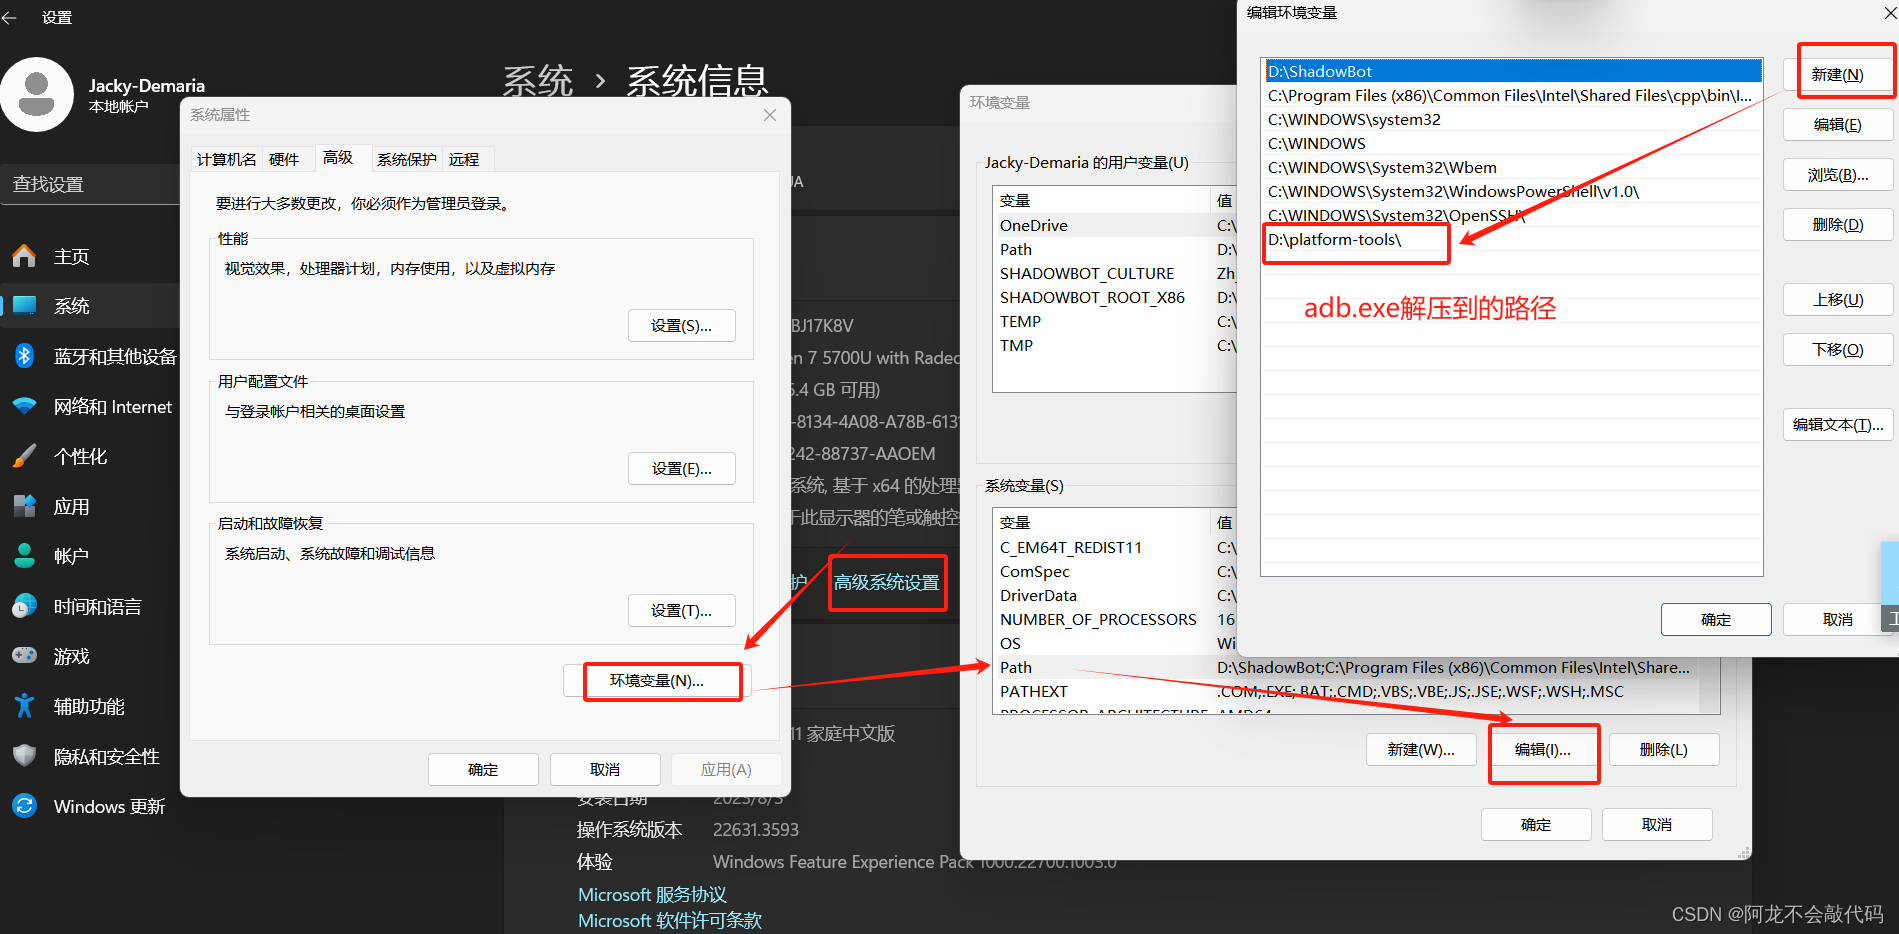Switch to Hardware tab (硬件)
Image resolution: width=1899 pixels, height=934 pixels.
284,159
